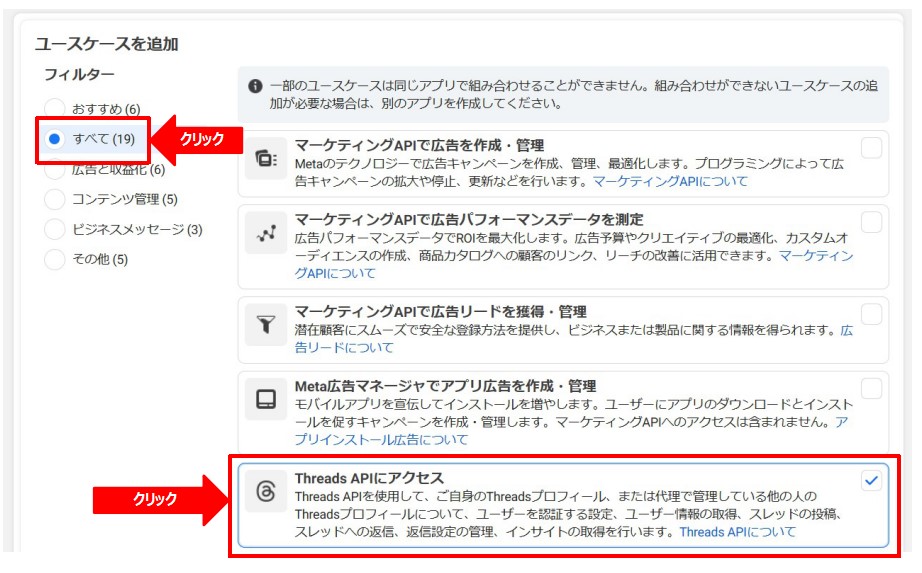The image size is (922, 573).
Task: Select the ビジネスメッセージ (3) filter radio button
Action: click(x=55, y=229)
